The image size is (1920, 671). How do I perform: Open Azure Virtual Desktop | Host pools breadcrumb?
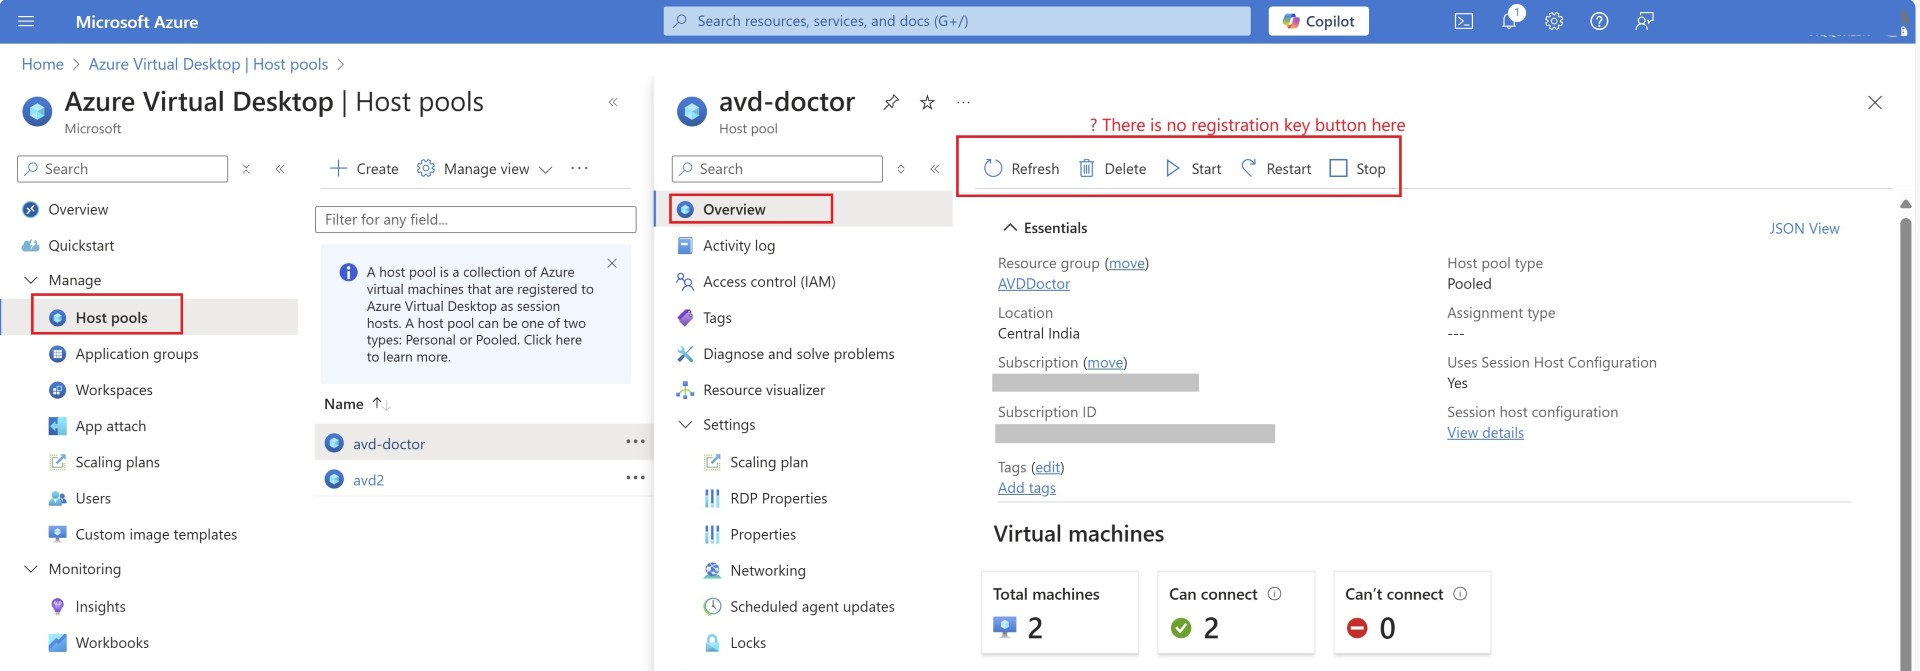click(208, 64)
